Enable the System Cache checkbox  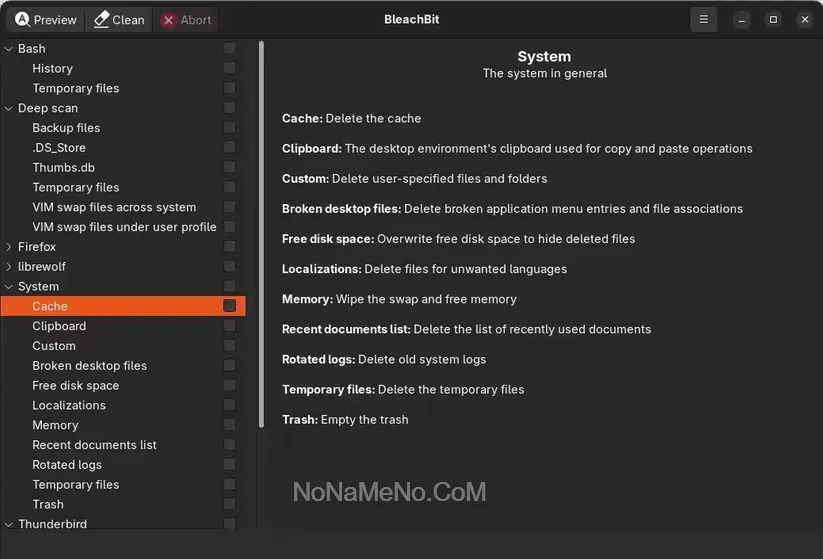click(x=230, y=306)
